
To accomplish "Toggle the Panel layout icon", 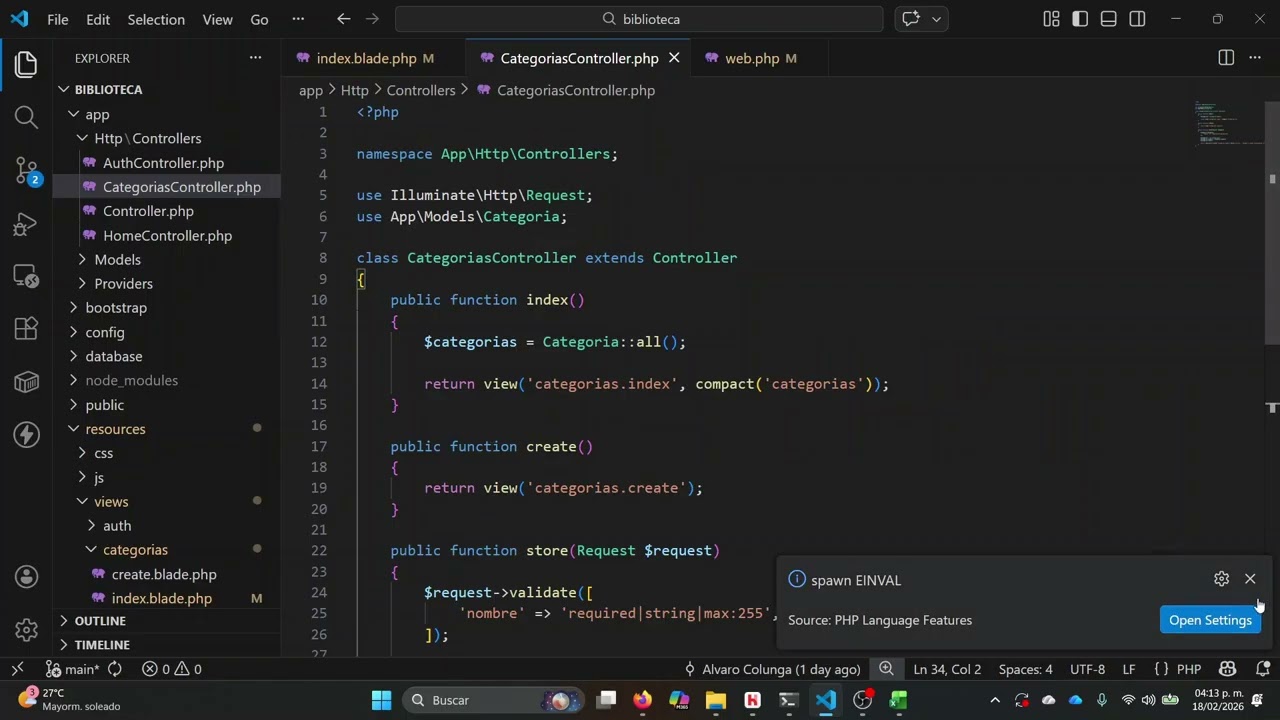I will click(1109, 19).
